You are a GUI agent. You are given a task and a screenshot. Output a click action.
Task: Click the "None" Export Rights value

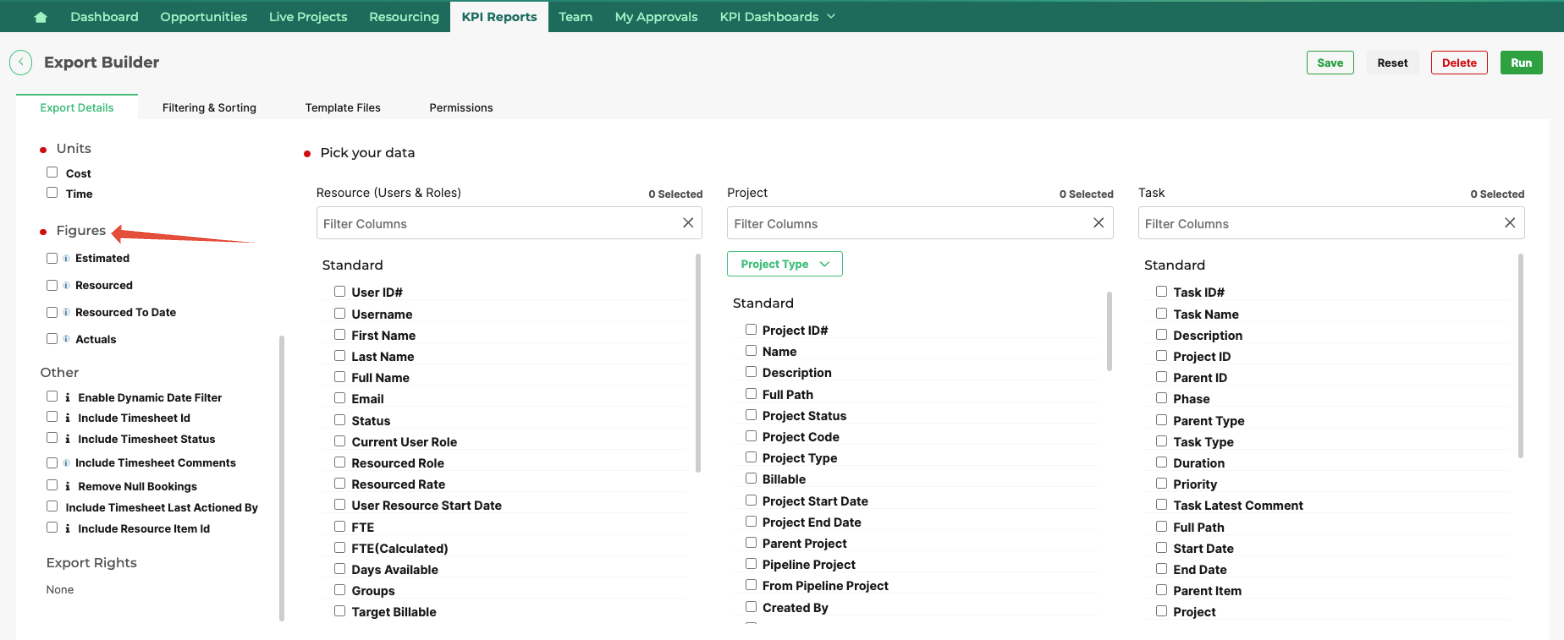(x=60, y=590)
